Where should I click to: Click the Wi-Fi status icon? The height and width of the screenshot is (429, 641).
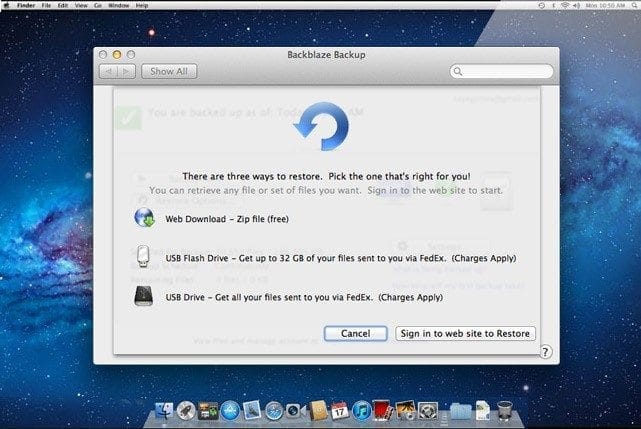coord(565,5)
